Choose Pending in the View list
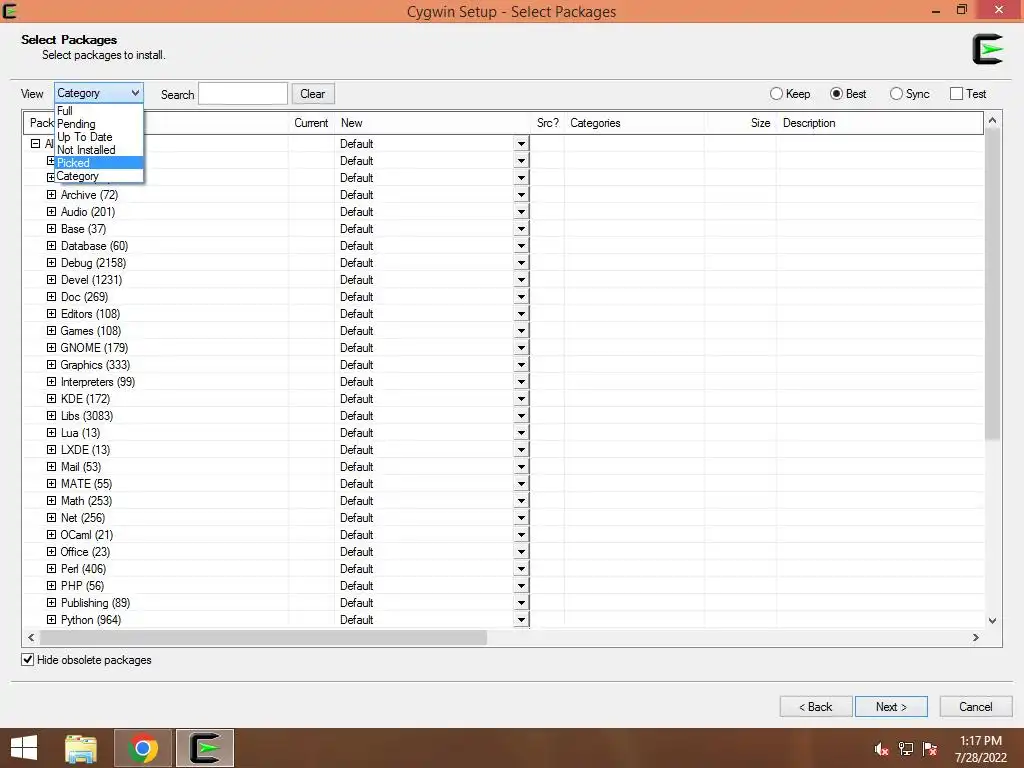Screen dimensions: 1024x768 coord(99,123)
